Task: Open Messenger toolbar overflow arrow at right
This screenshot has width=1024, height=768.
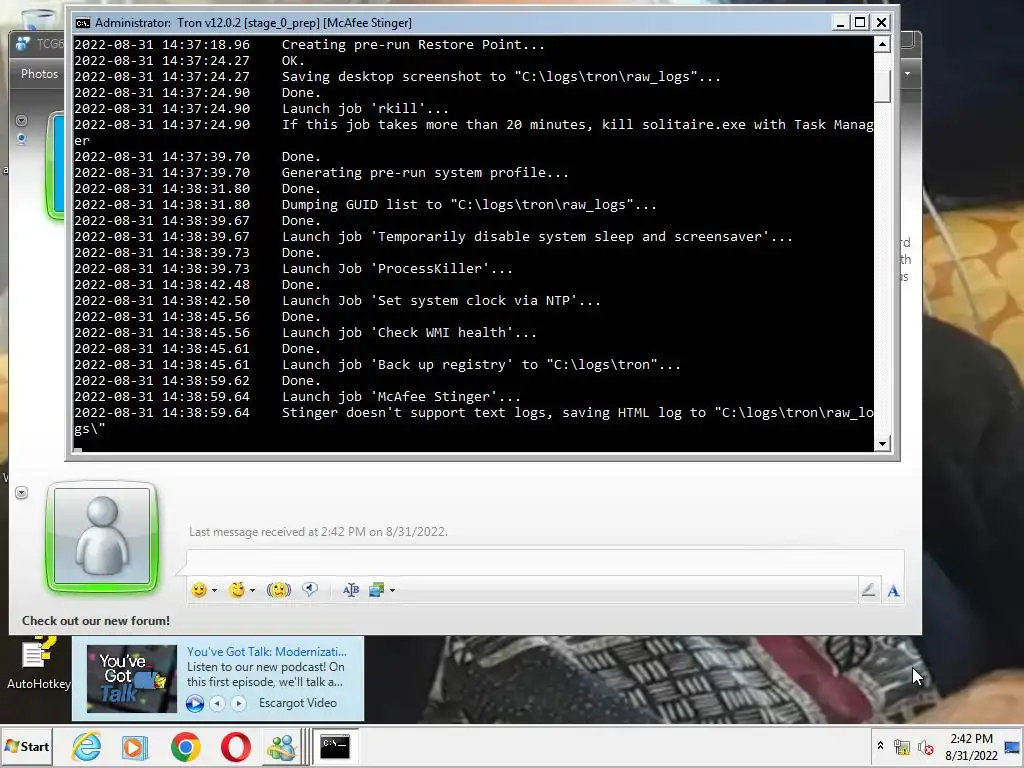Action: (907, 74)
